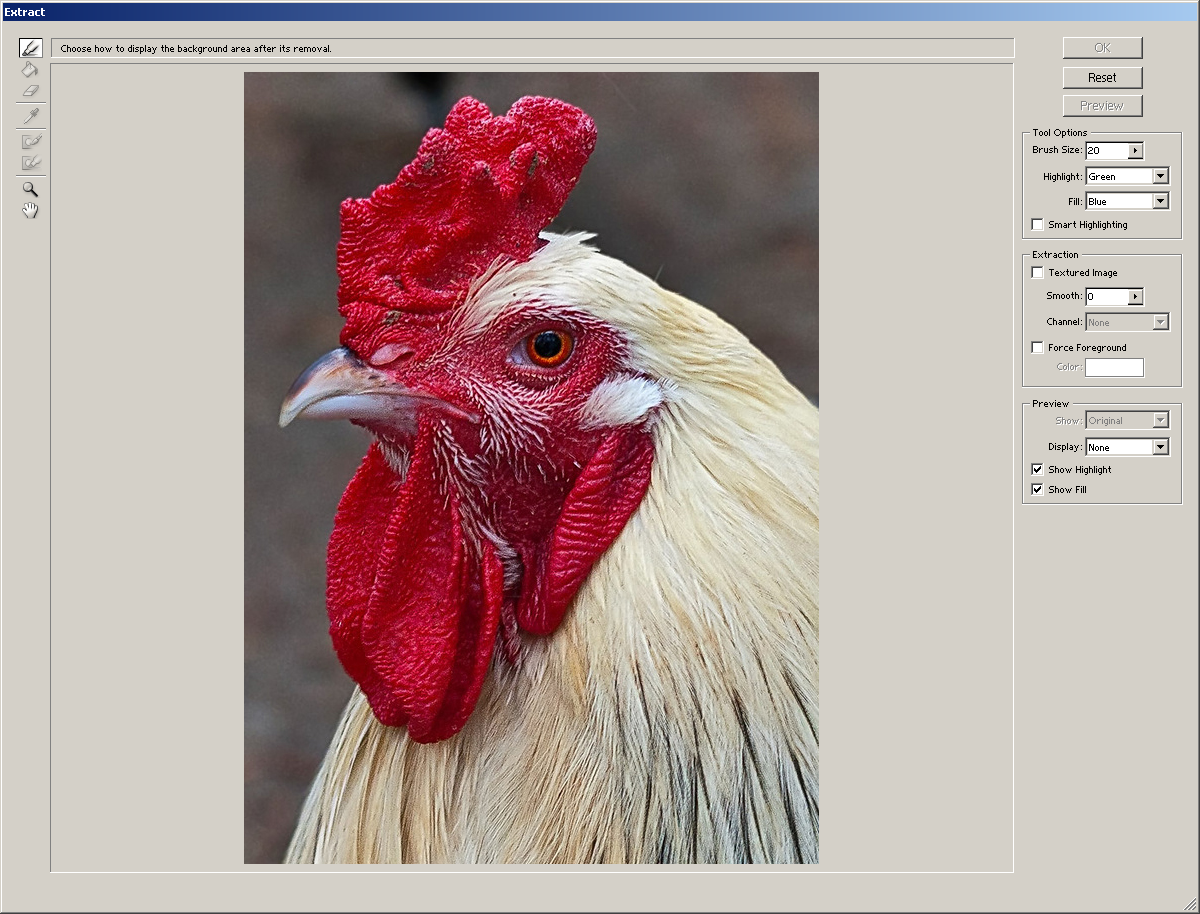Check the Textured Image option
The height and width of the screenshot is (914, 1200).
point(1038,272)
